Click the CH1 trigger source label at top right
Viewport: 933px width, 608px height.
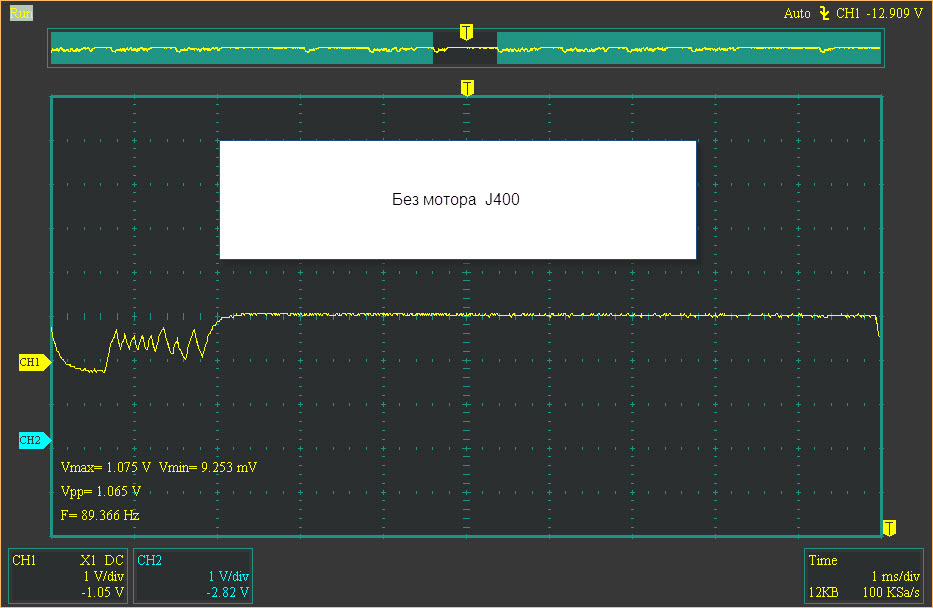click(x=848, y=13)
